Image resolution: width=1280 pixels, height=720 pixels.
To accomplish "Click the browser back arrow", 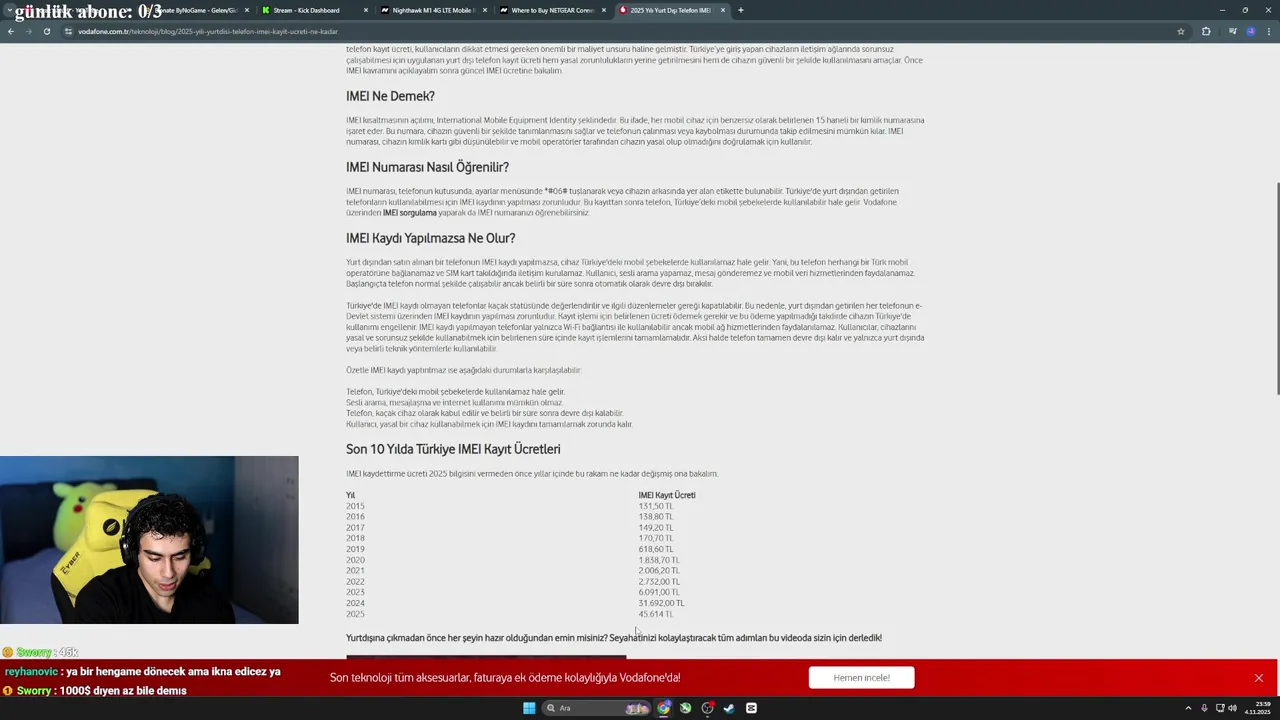I will (10, 31).
